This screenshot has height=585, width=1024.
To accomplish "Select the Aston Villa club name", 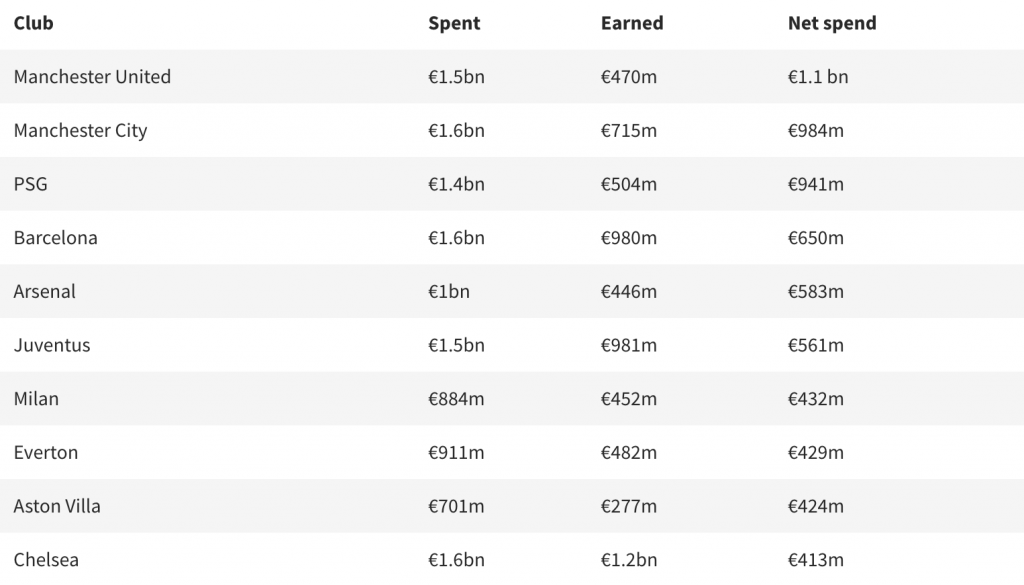I will (x=57, y=506).
